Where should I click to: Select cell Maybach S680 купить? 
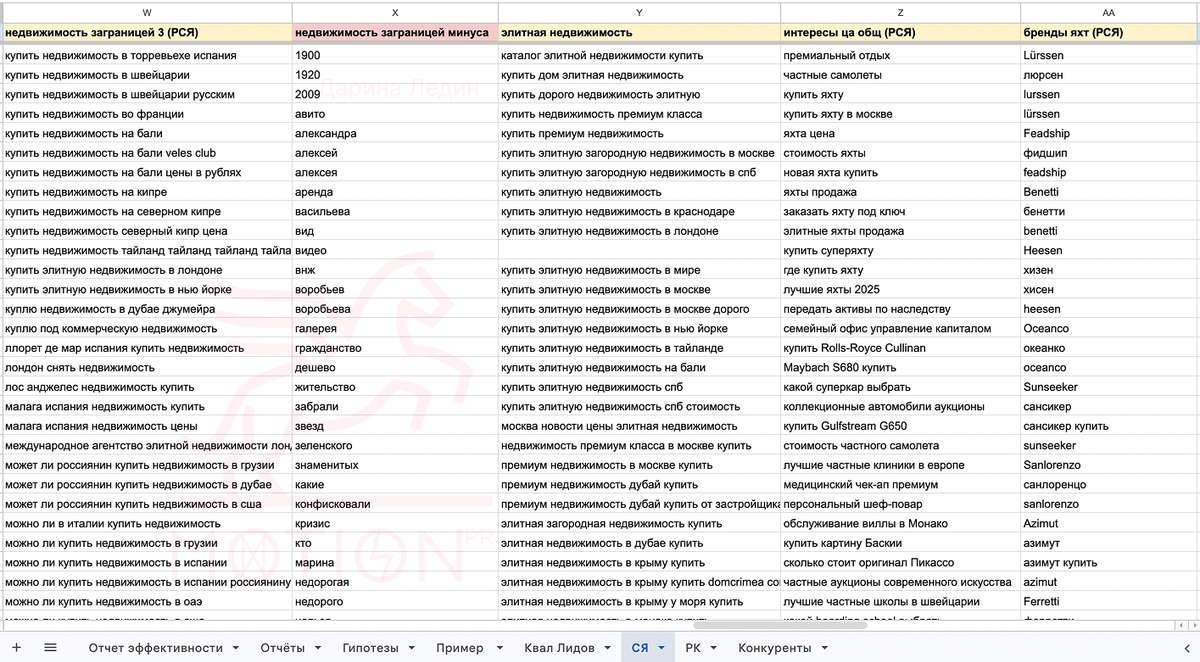(900, 367)
